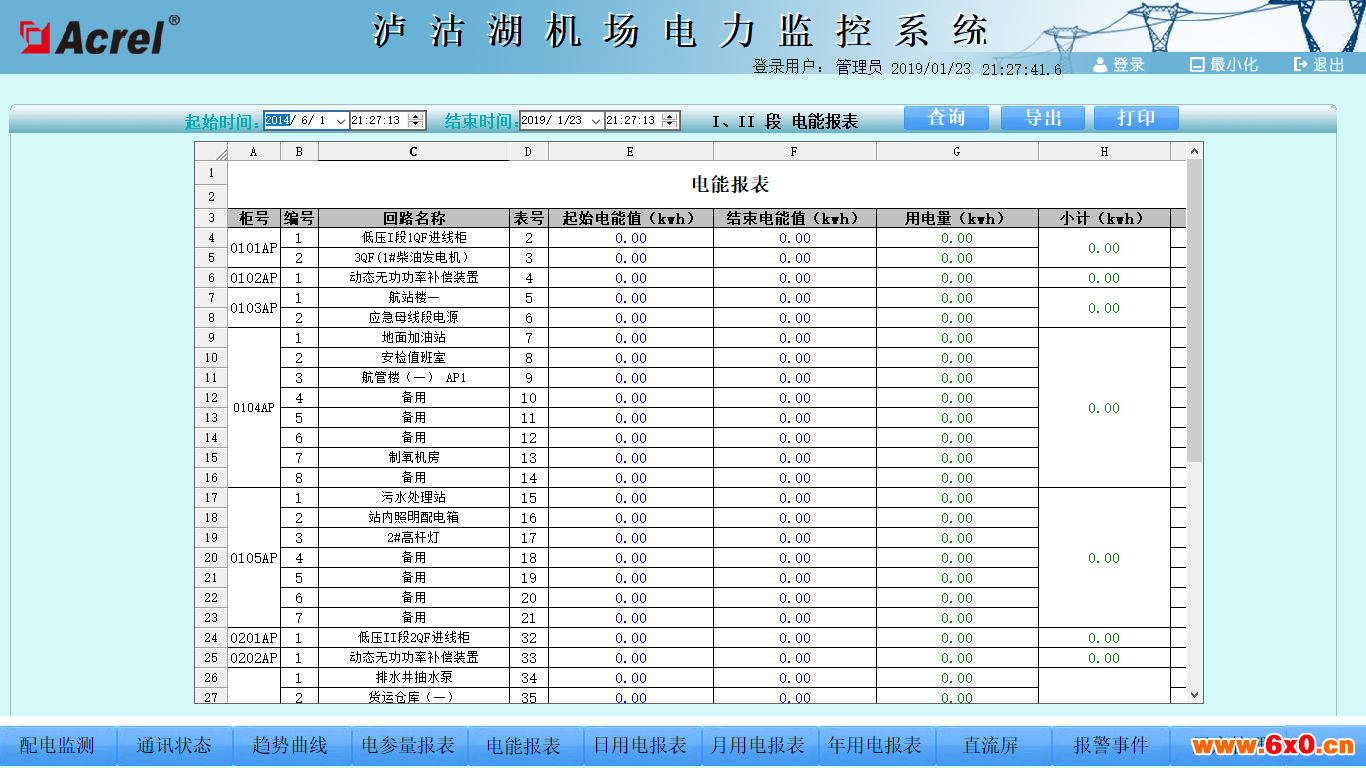This screenshot has width=1366, height=768.
Task: Click the 0104AP cabinet cell
Action: point(254,408)
